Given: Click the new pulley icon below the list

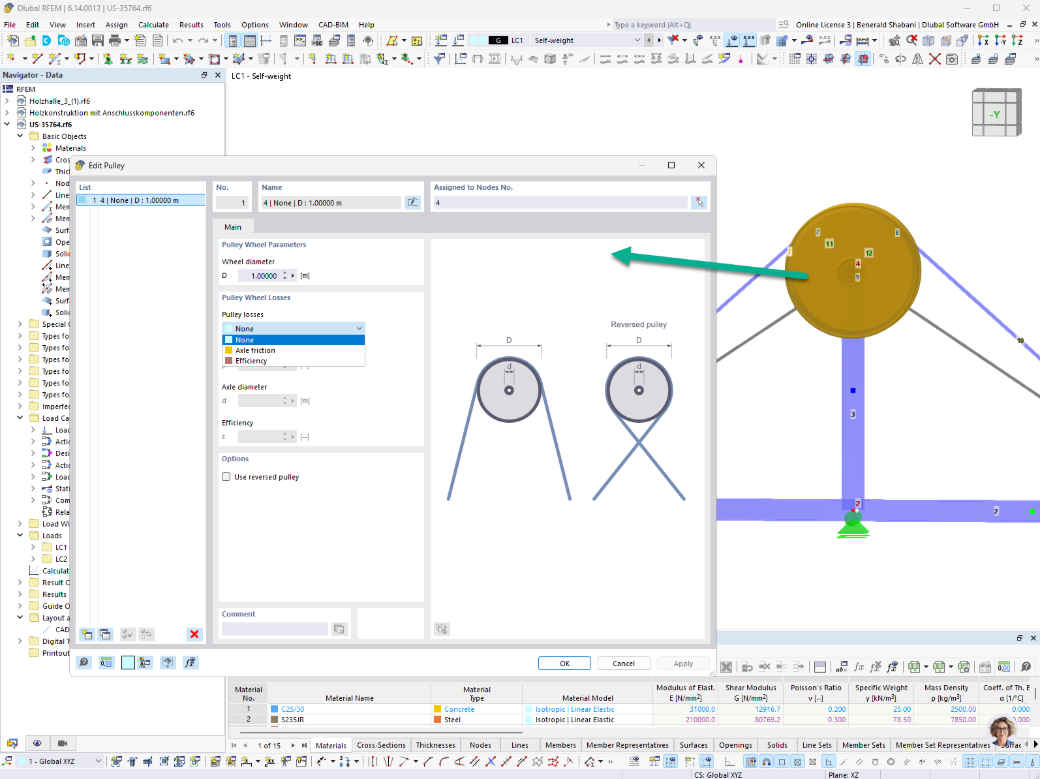Looking at the screenshot, I should (x=86, y=634).
